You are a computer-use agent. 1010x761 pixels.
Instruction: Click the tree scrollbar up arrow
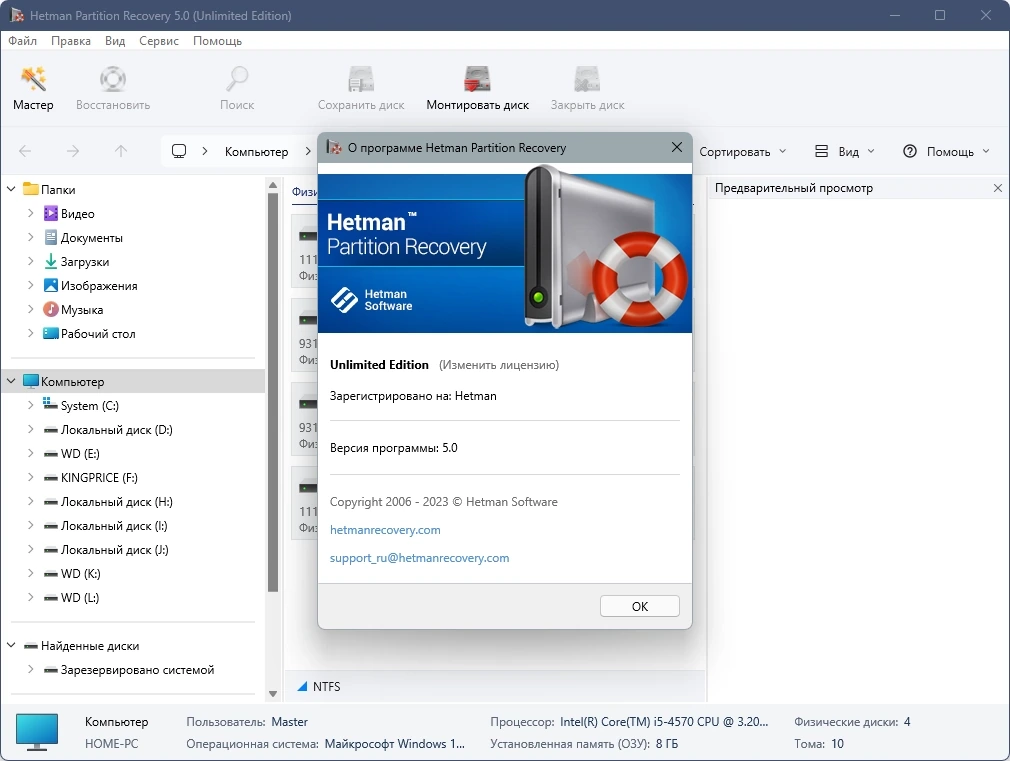(x=273, y=186)
